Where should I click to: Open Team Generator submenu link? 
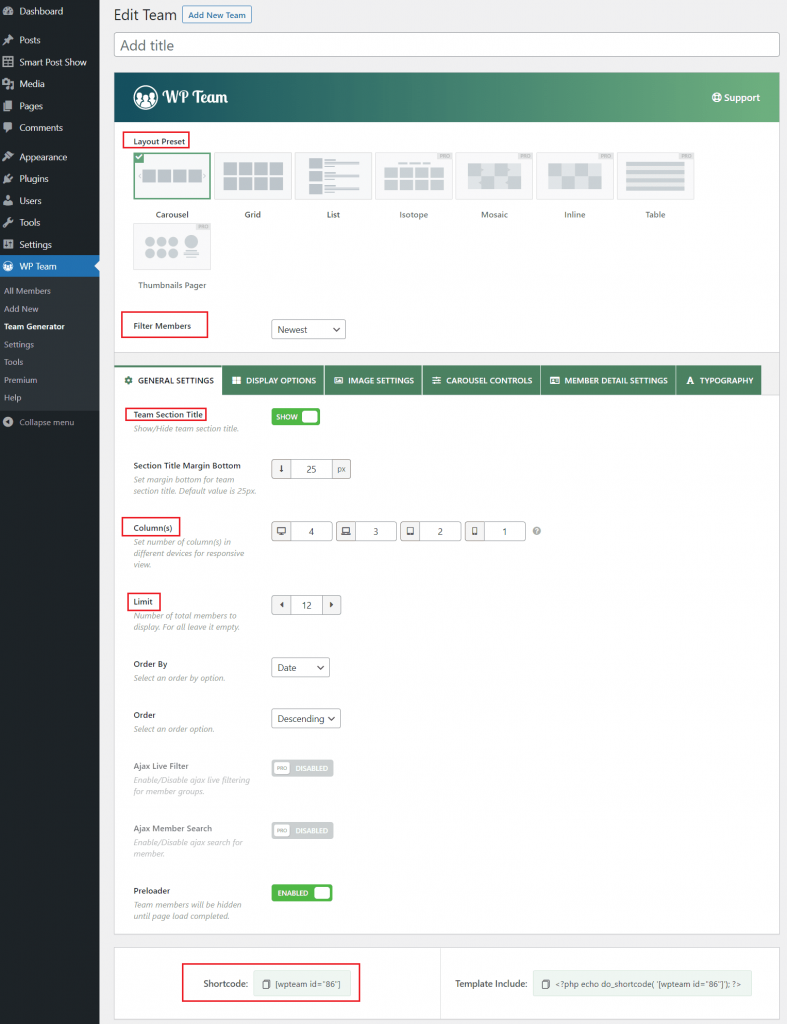[34, 327]
